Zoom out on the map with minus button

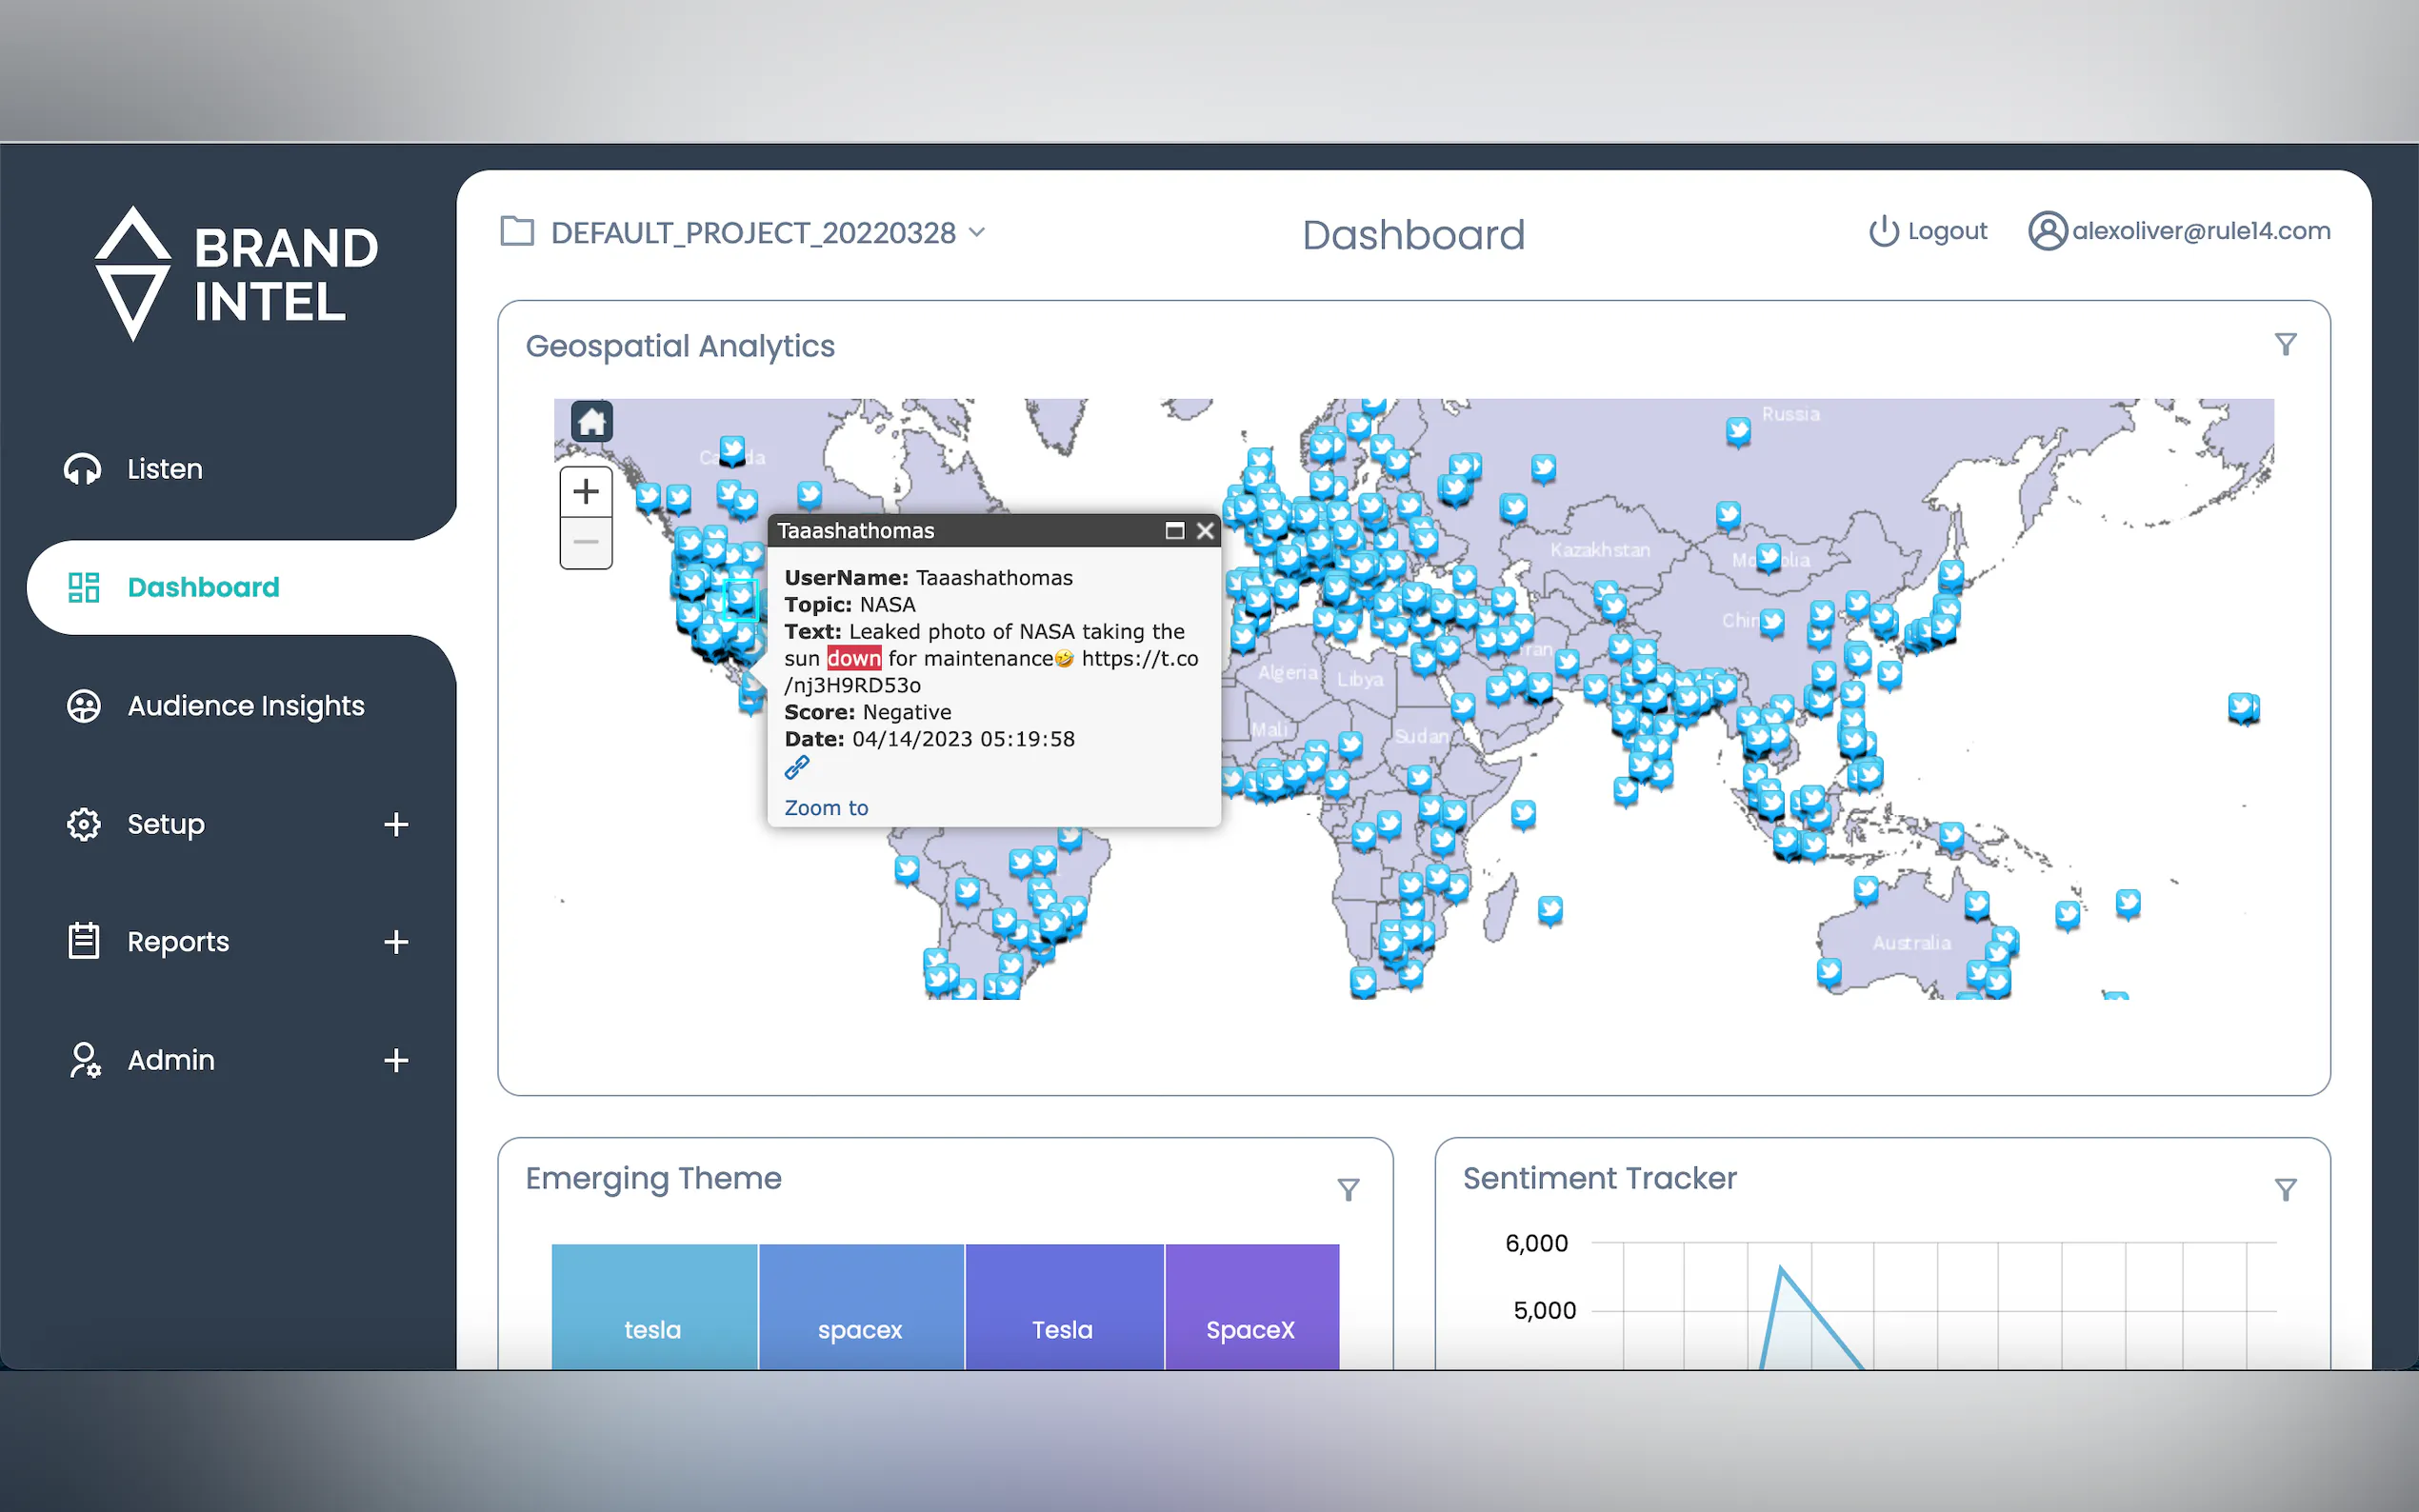pyautogui.click(x=586, y=543)
